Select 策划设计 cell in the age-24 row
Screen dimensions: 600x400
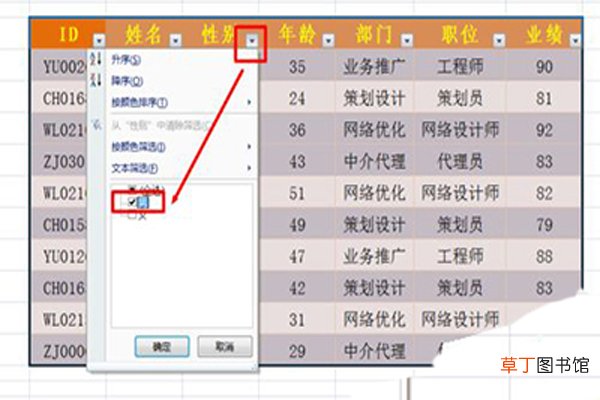pos(374,98)
